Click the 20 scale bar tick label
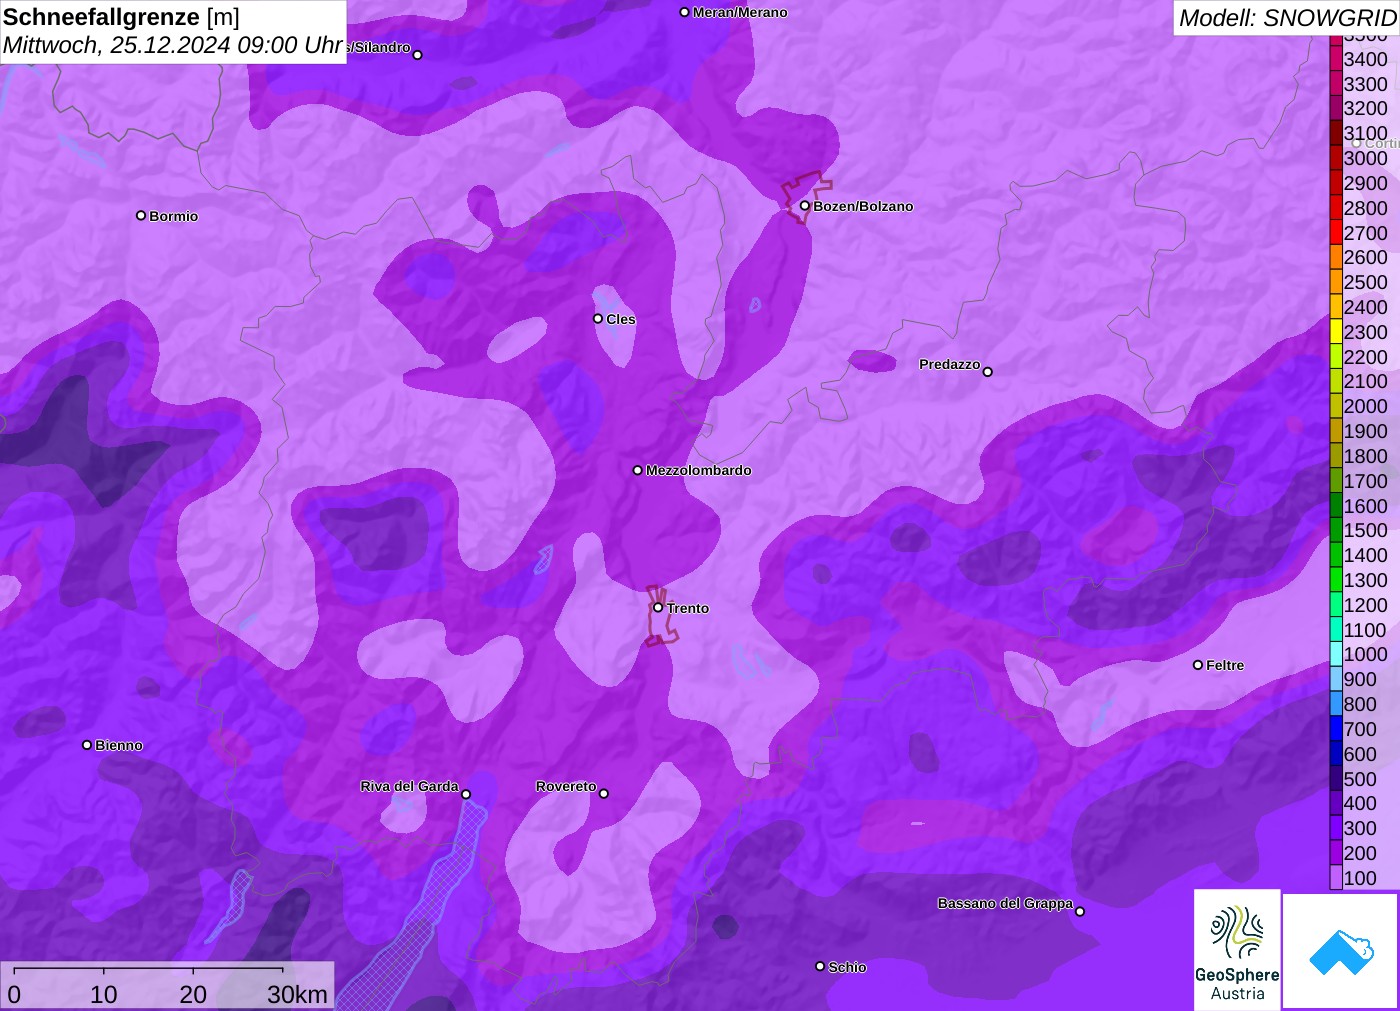 pos(193,994)
